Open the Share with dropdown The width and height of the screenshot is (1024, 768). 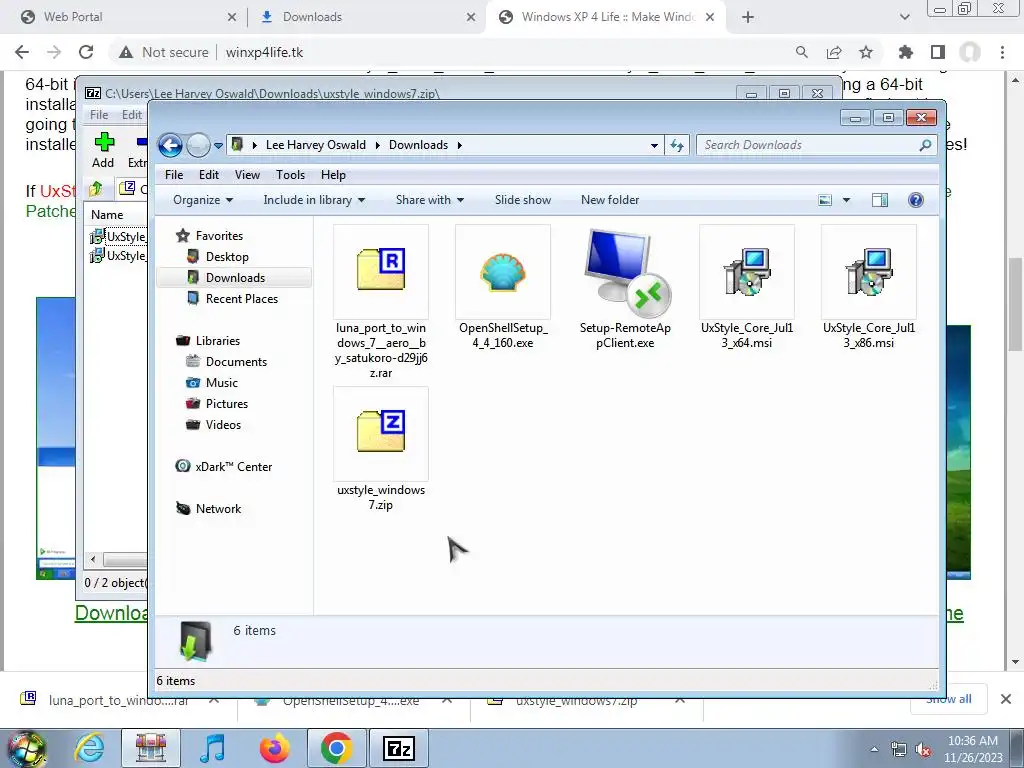(x=430, y=200)
